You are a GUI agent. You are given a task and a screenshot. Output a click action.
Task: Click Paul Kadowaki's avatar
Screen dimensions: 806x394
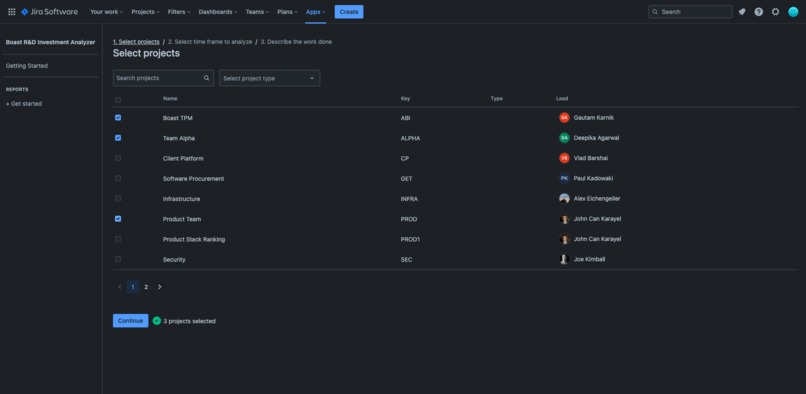[564, 178]
